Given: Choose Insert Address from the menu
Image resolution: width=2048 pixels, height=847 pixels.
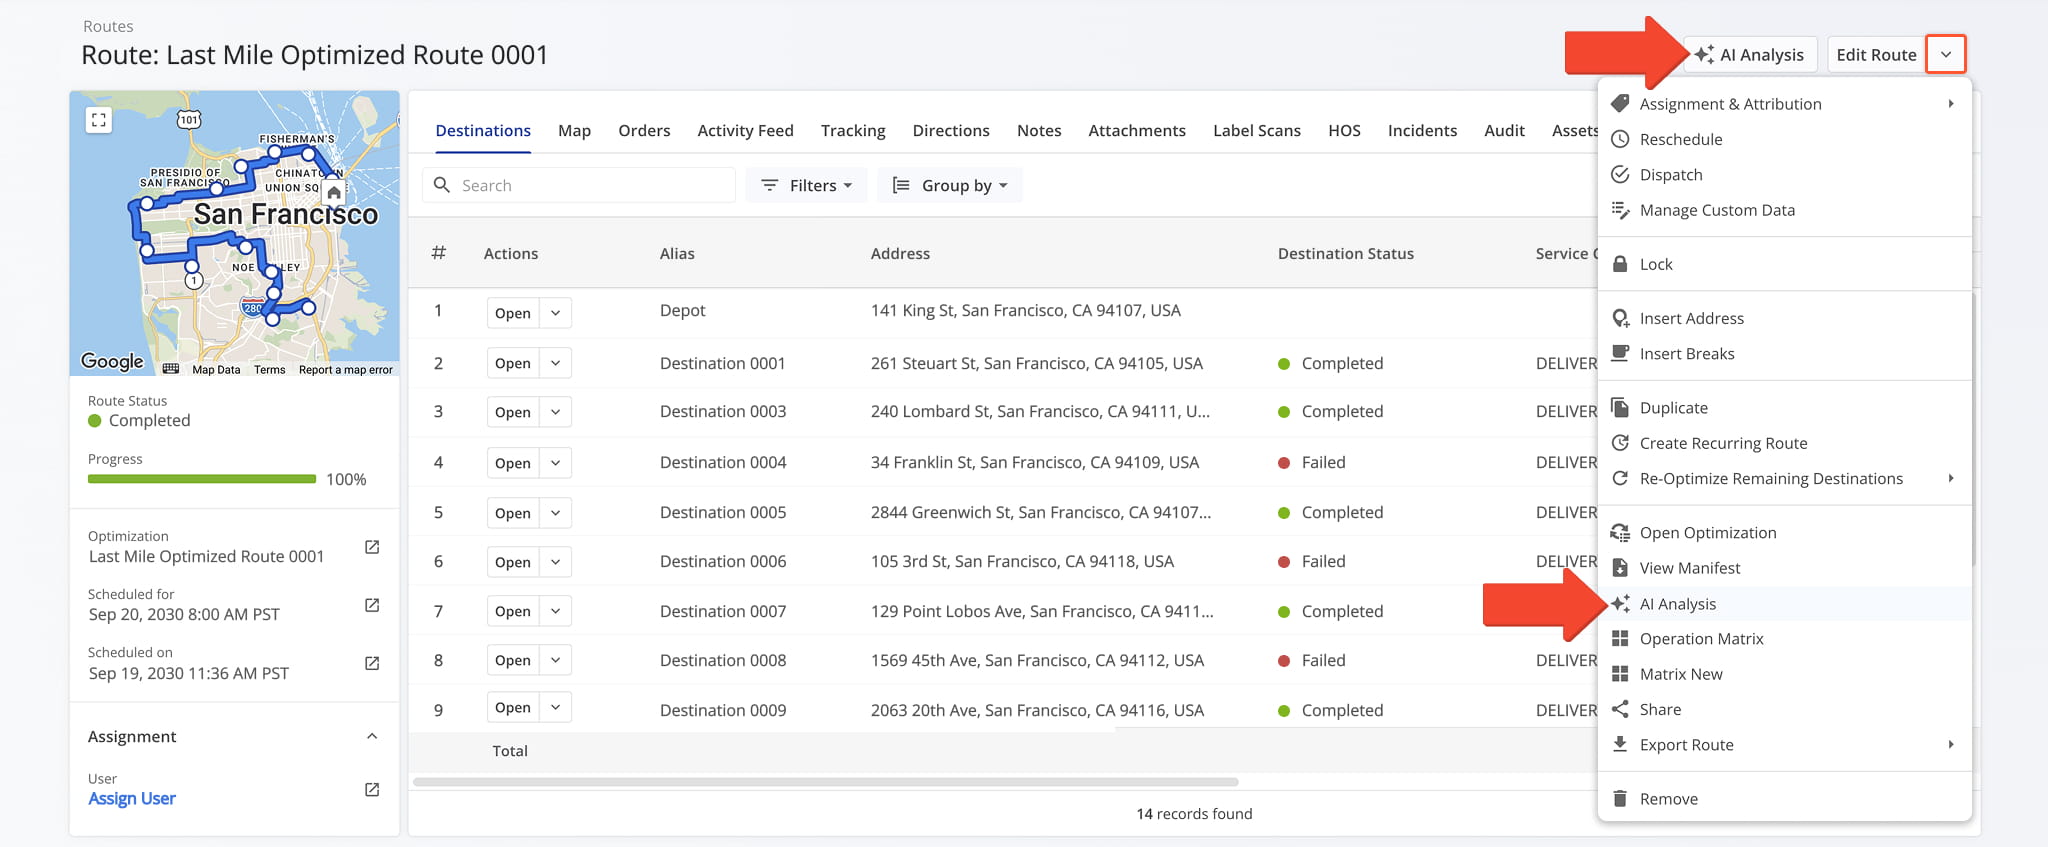Looking at the screenshot, I should coord(1785,318).
